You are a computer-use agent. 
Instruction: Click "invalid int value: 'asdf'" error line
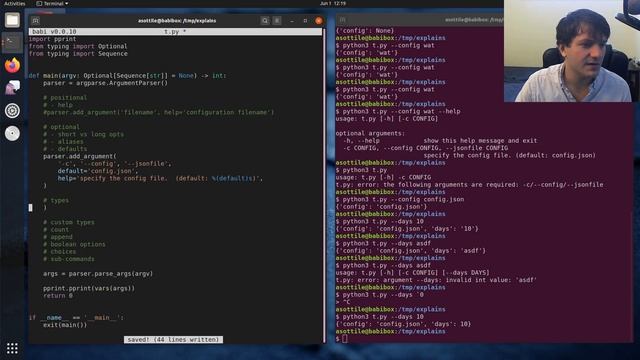tap(436, 280)
